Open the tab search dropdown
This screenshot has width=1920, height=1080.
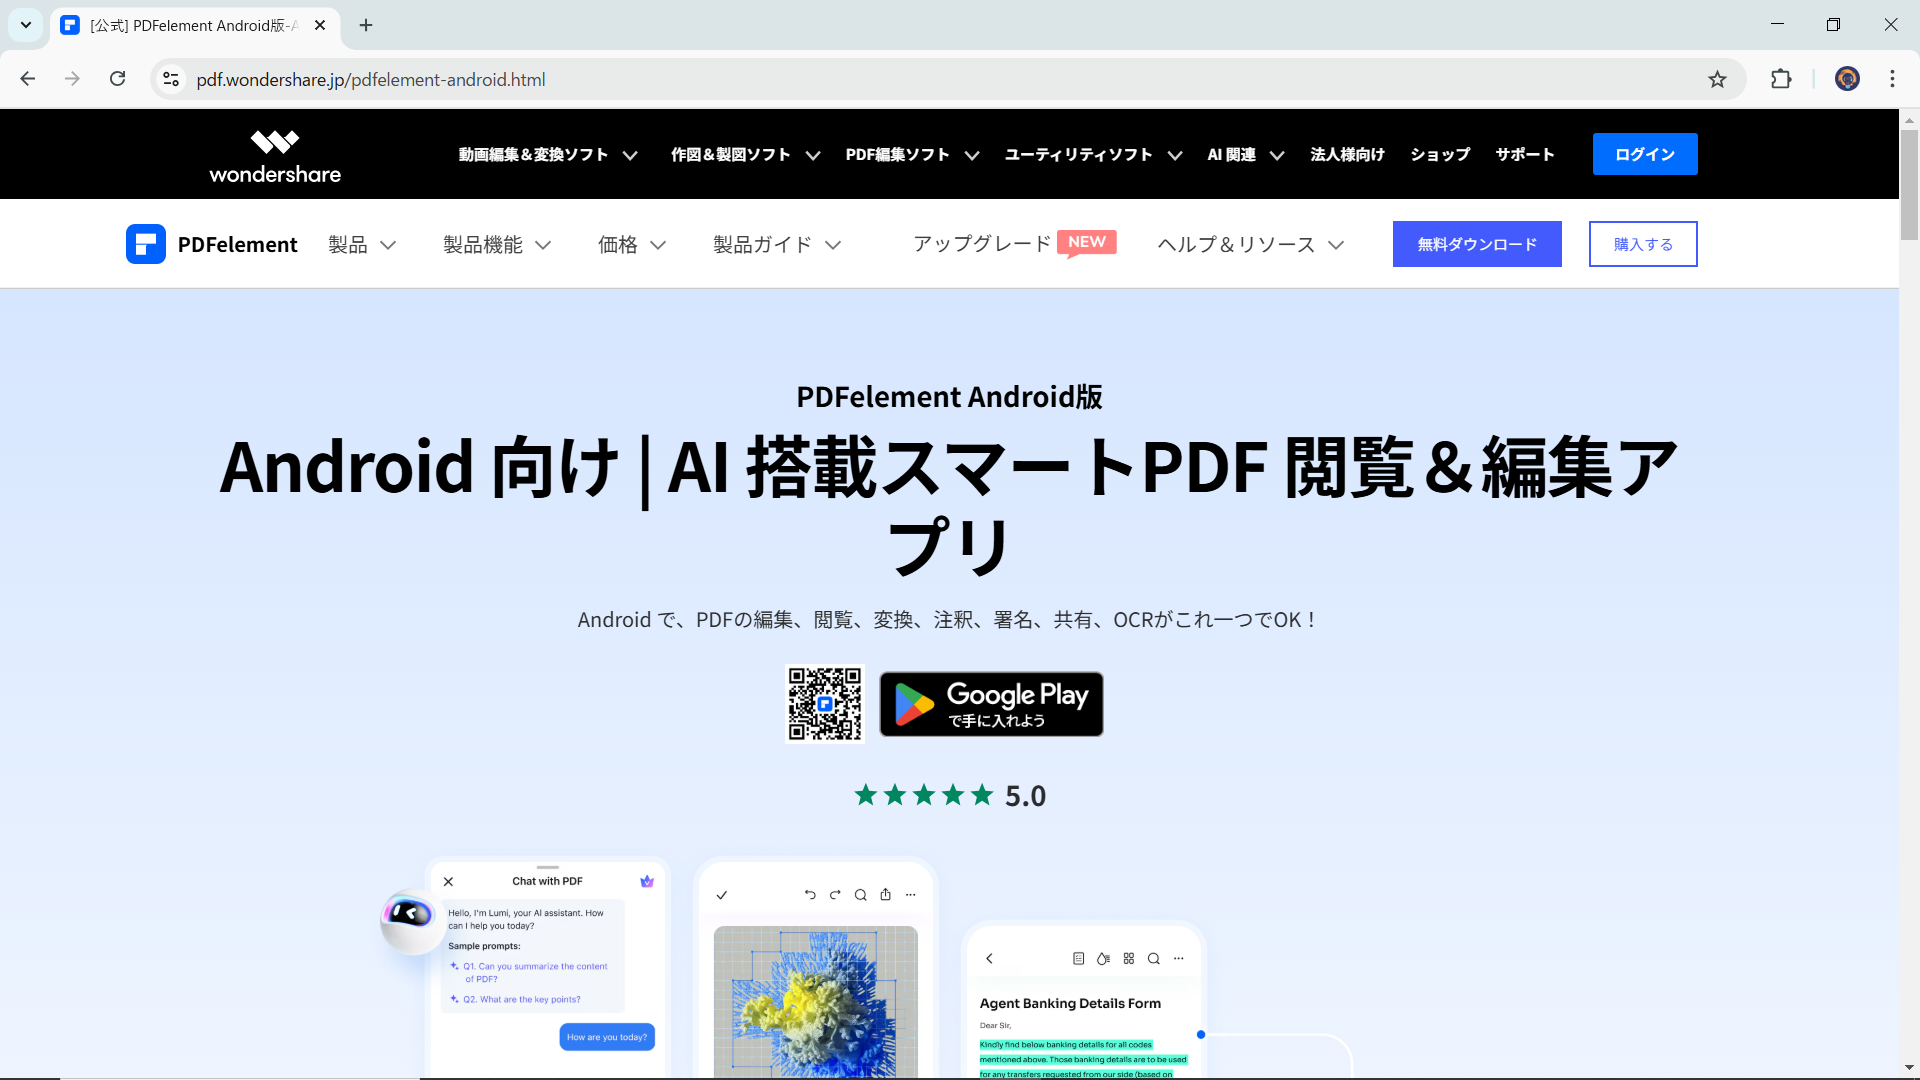tap(26, 25)
